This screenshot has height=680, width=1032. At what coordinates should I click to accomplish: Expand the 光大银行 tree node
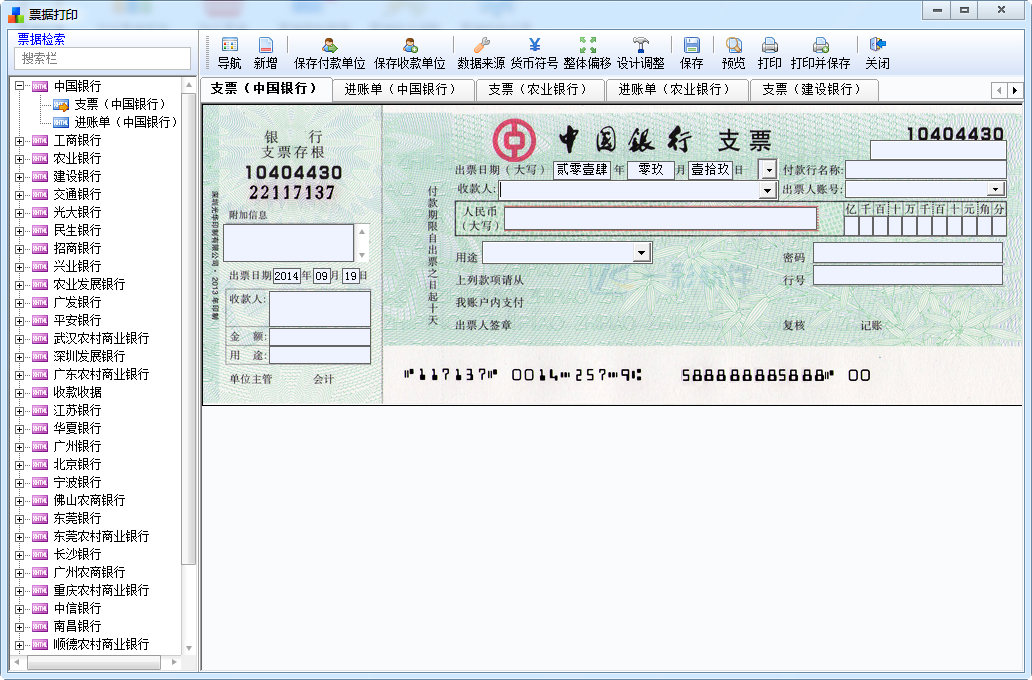[x=20, y=213]
